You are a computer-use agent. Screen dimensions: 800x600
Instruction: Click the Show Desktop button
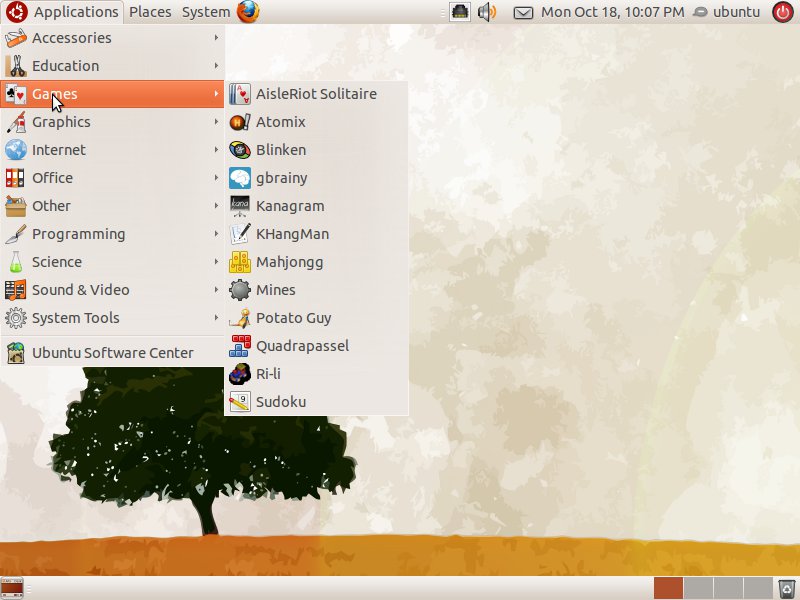(12, 588)
